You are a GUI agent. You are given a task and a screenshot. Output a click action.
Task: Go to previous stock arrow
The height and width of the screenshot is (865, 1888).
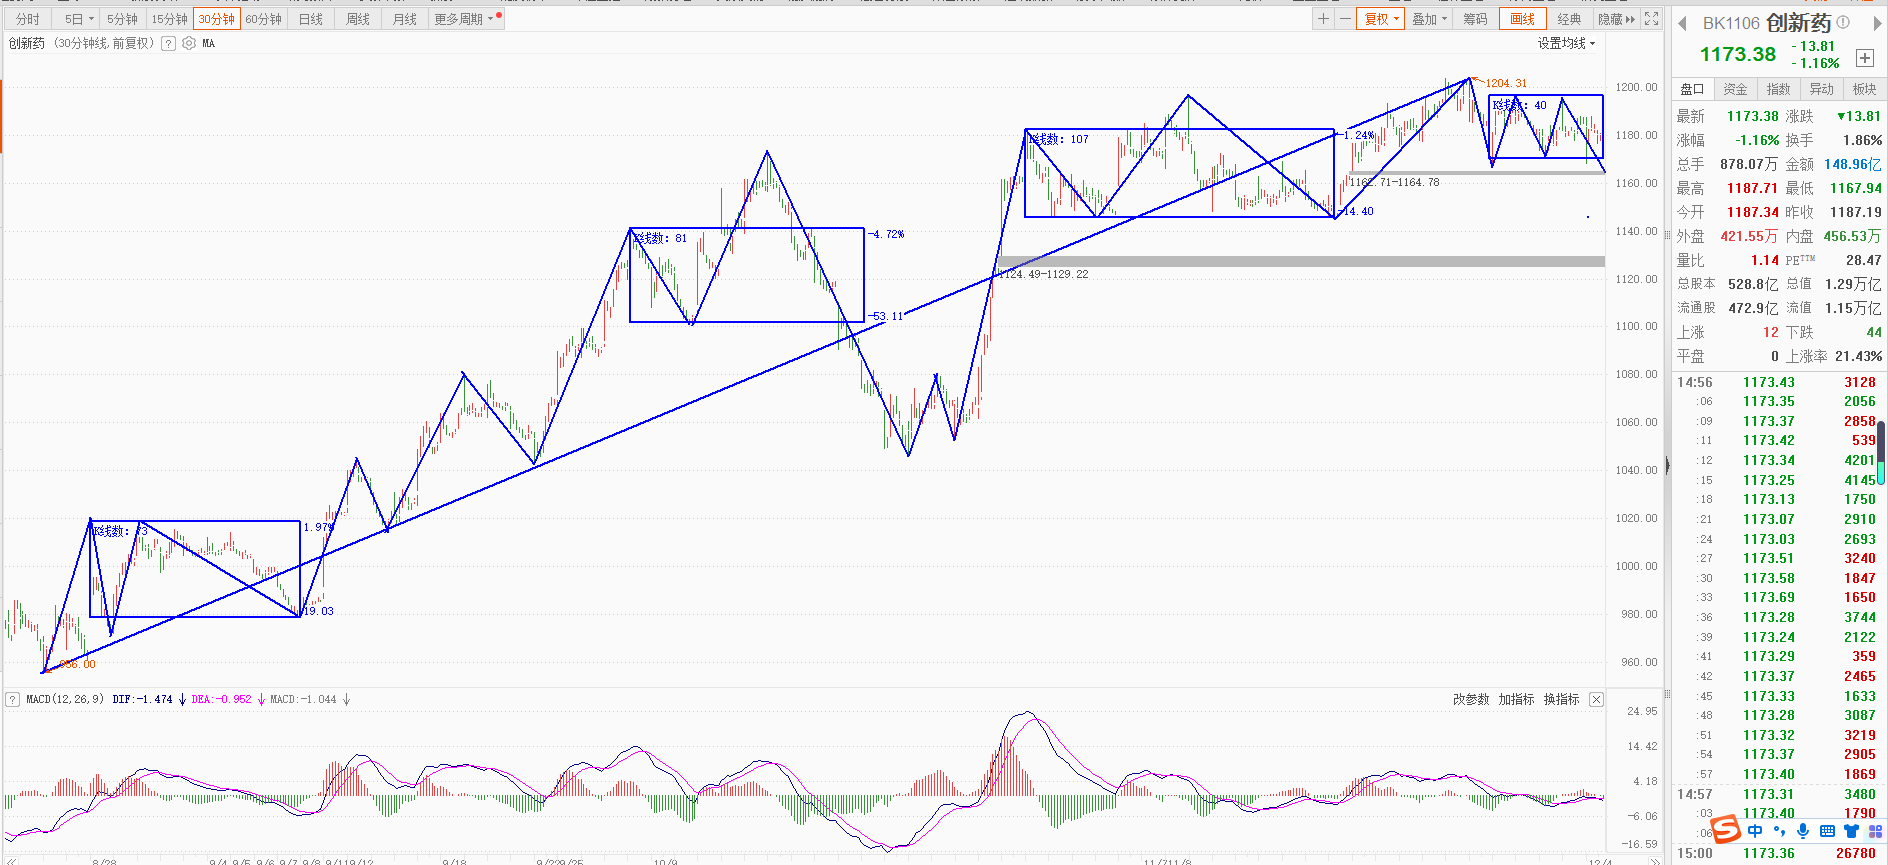[1682, 23]
